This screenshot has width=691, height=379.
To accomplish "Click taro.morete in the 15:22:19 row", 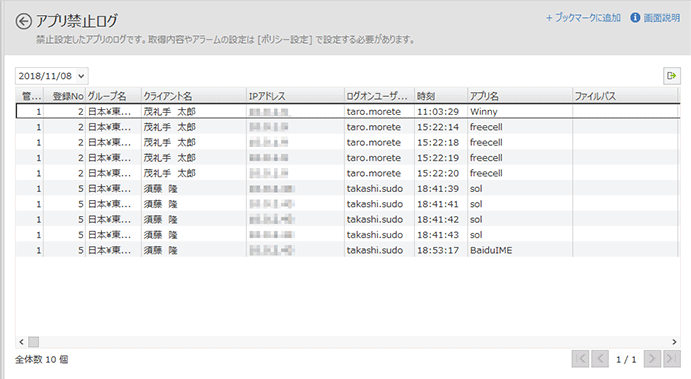I will [x=374, y=158].
